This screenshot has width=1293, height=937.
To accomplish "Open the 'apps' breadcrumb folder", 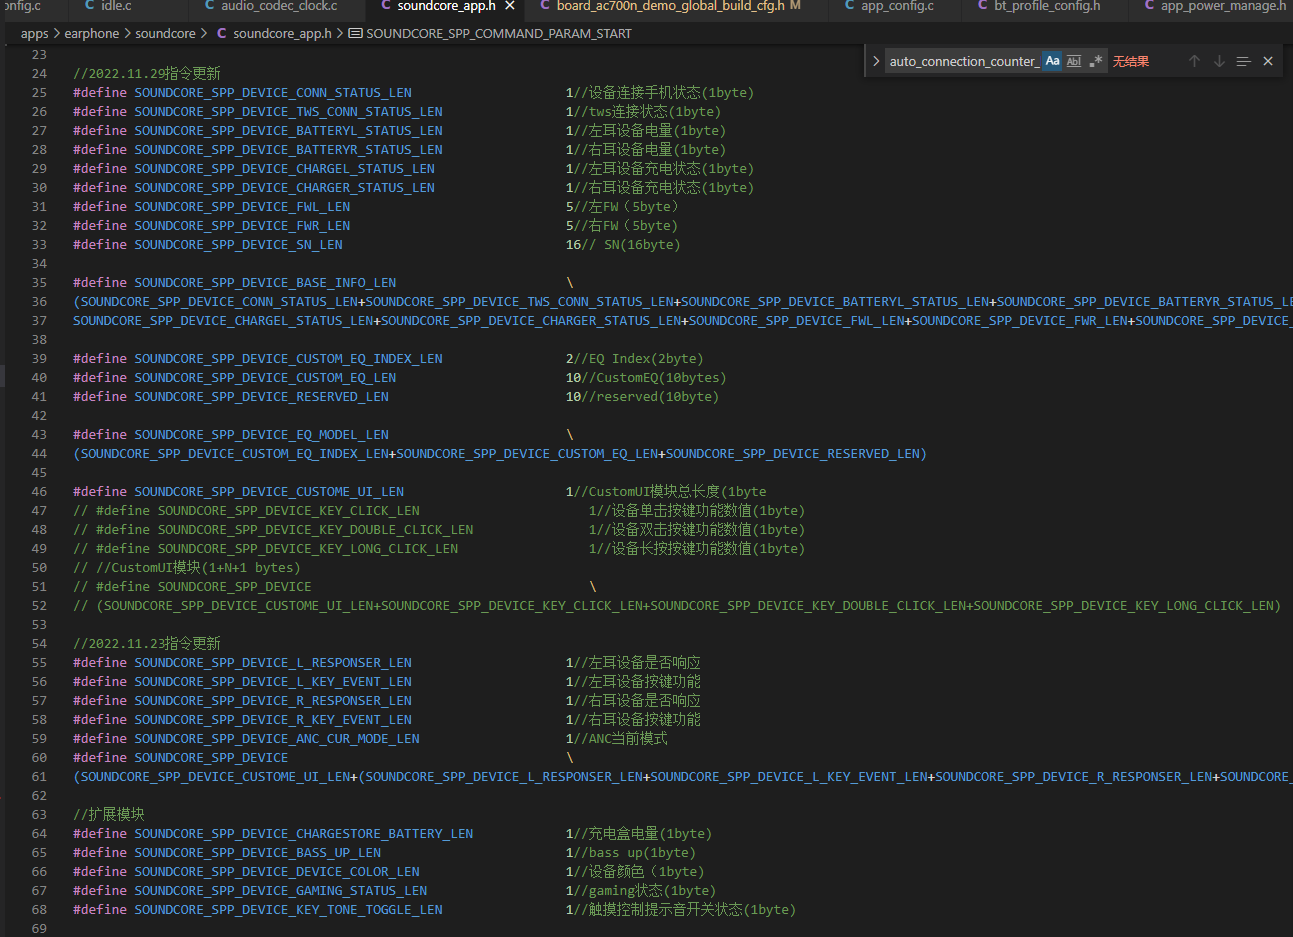I will (35, 34).
